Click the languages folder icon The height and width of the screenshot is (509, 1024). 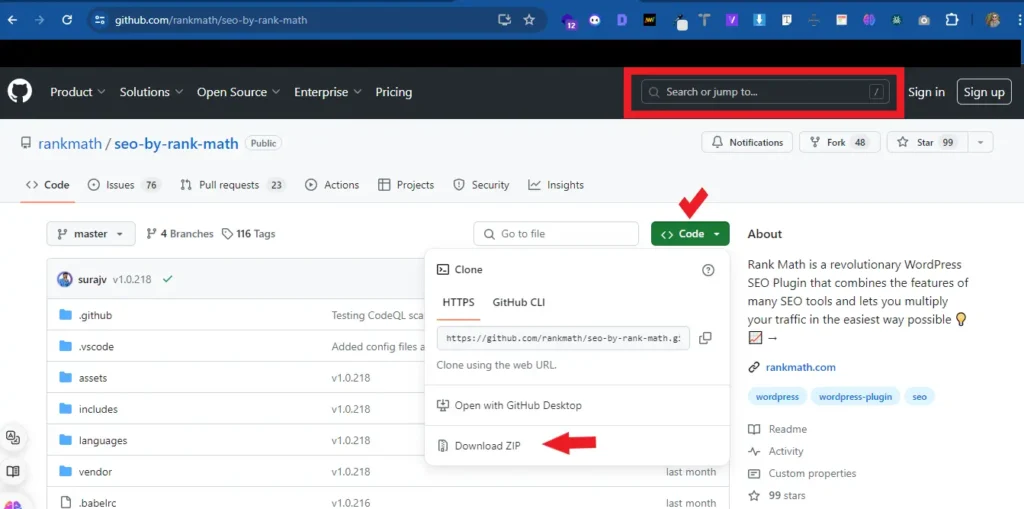pos(65,440)
